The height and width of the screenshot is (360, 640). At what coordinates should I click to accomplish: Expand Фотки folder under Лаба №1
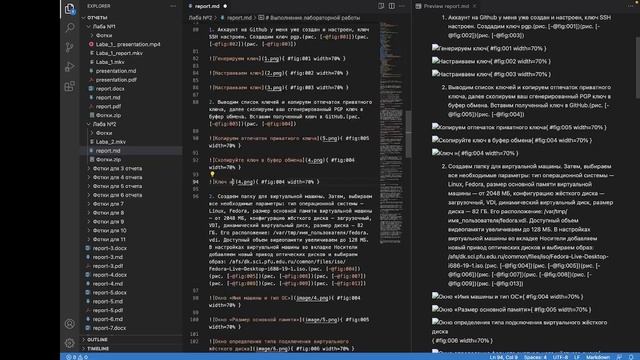(103, 36)
